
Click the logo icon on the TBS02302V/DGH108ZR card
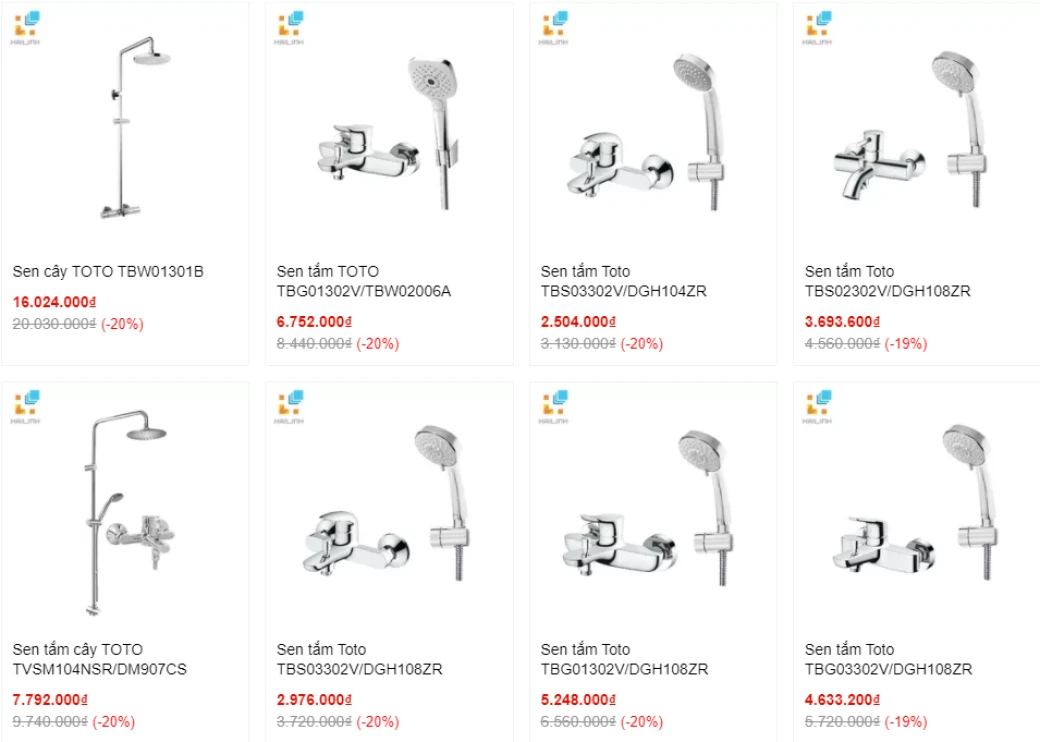818,27
